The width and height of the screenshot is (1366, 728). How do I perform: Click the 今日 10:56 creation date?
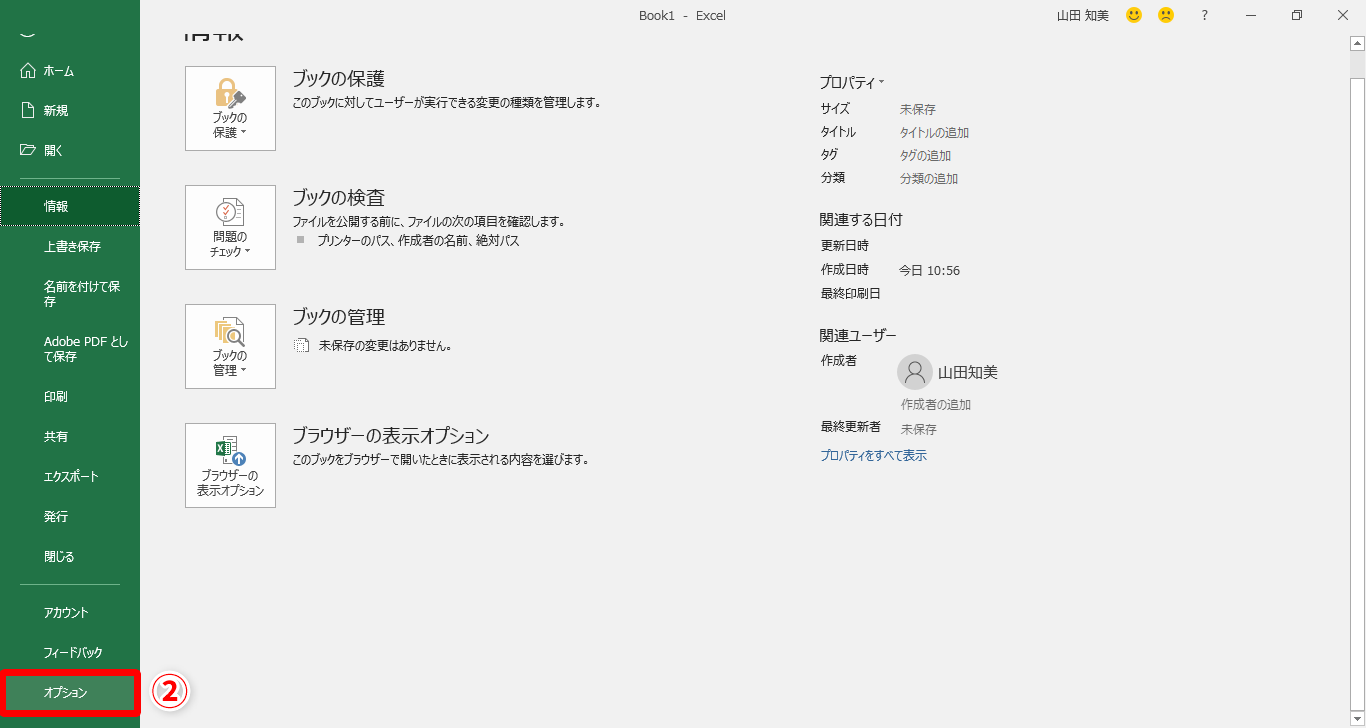point(929,271)
